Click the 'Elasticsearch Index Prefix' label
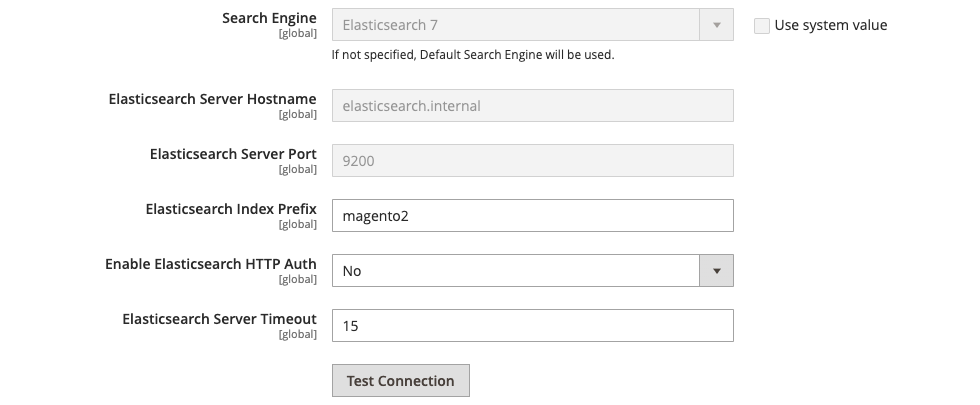 (231, 209)
